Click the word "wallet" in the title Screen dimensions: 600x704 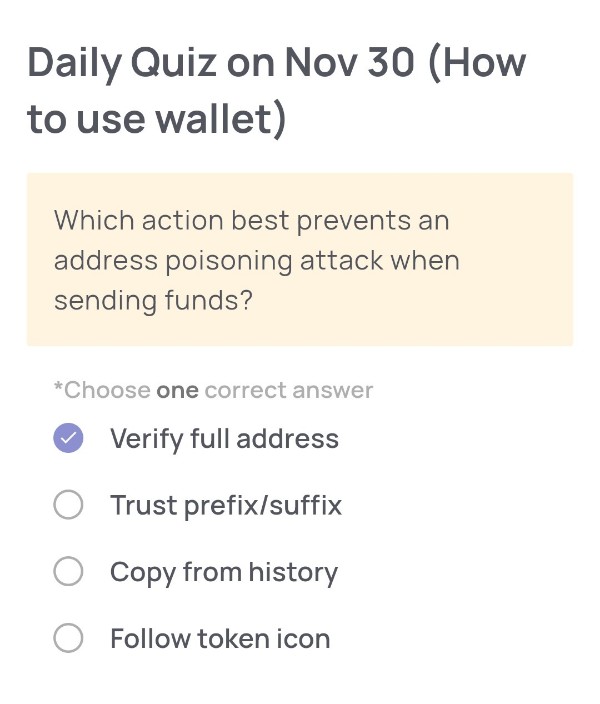pyautogui.click(x=213, y=120)
